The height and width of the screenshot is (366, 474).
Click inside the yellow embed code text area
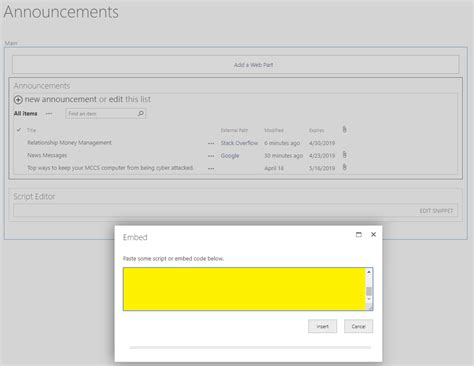[244, 289]
